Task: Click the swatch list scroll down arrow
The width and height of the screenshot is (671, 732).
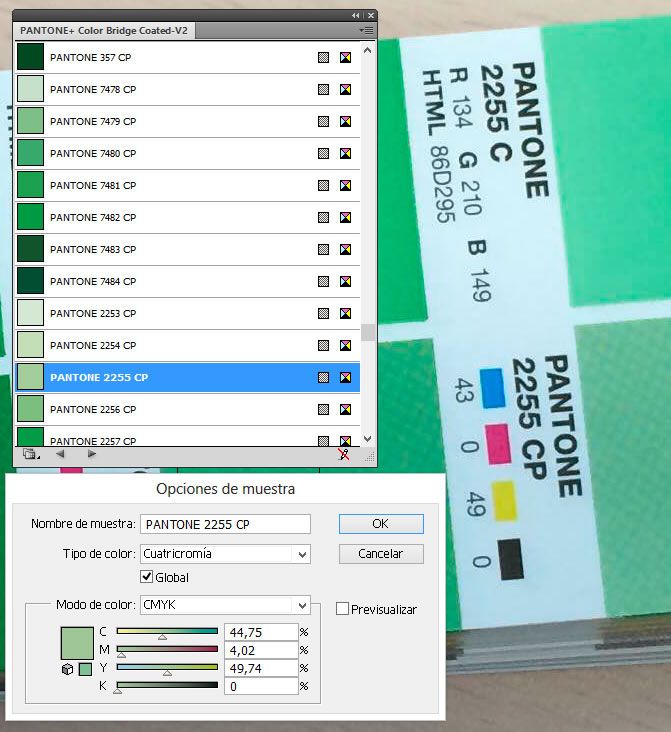Action: point(367,438)
